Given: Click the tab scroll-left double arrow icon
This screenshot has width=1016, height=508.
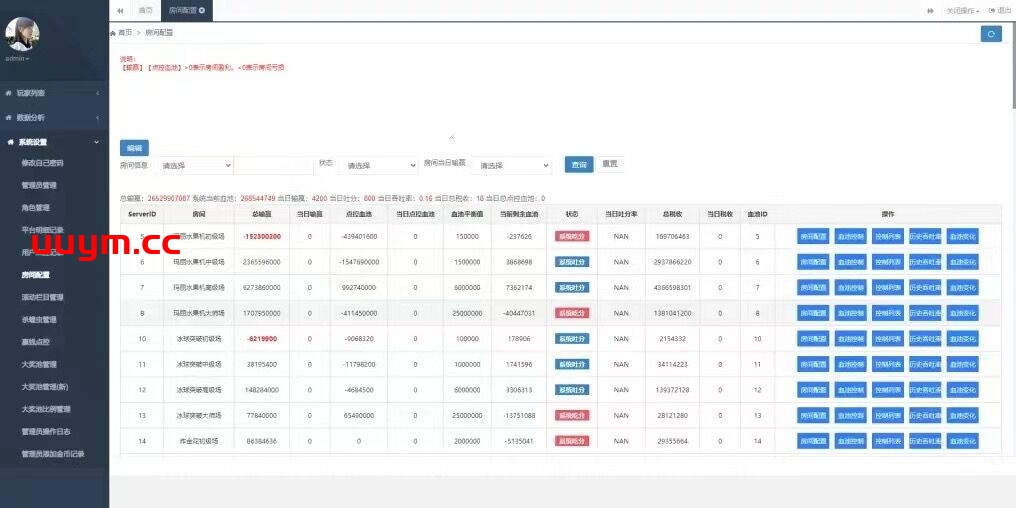Looking at the screenshot, I should pyautogui.click(x=121, y=10).
